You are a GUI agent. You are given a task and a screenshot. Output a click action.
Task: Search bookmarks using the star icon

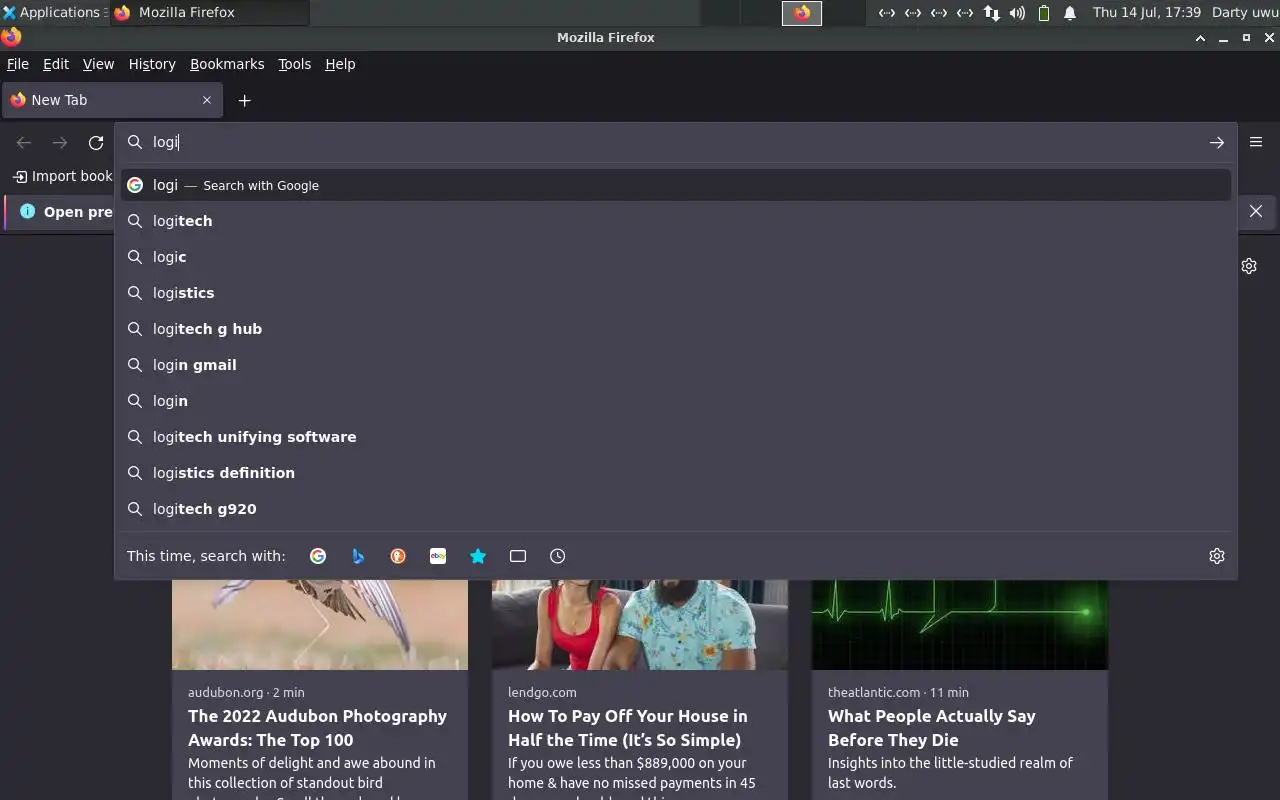coord(478,556)
